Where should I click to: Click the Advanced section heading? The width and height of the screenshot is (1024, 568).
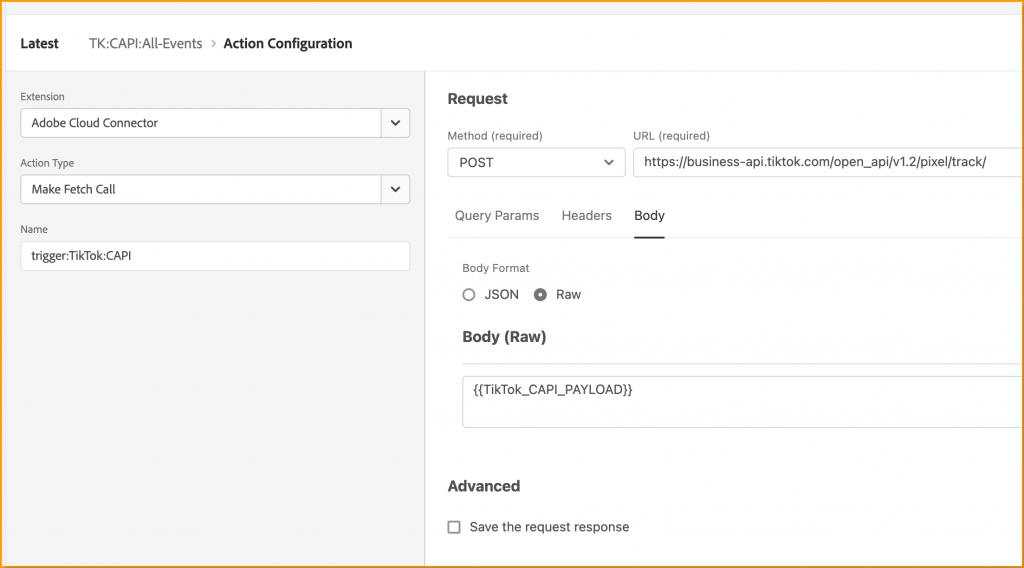(484, 486)
